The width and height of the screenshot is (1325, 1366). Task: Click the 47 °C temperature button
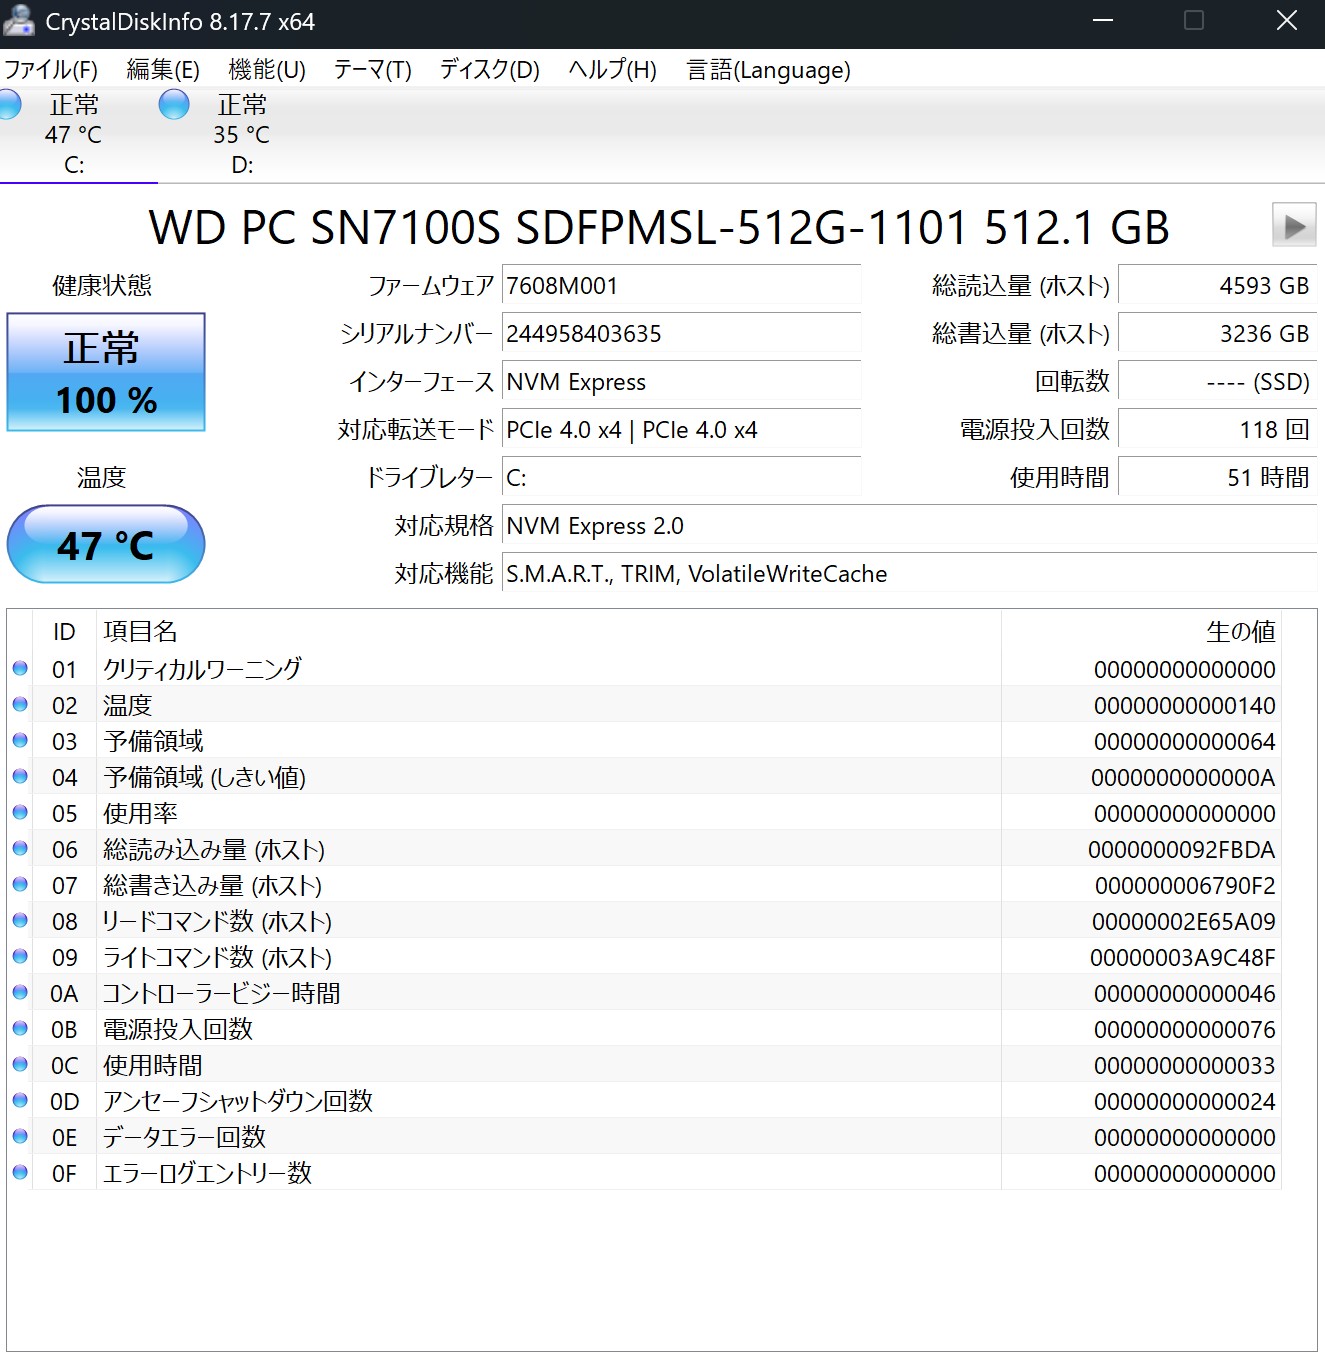(106, 544)
